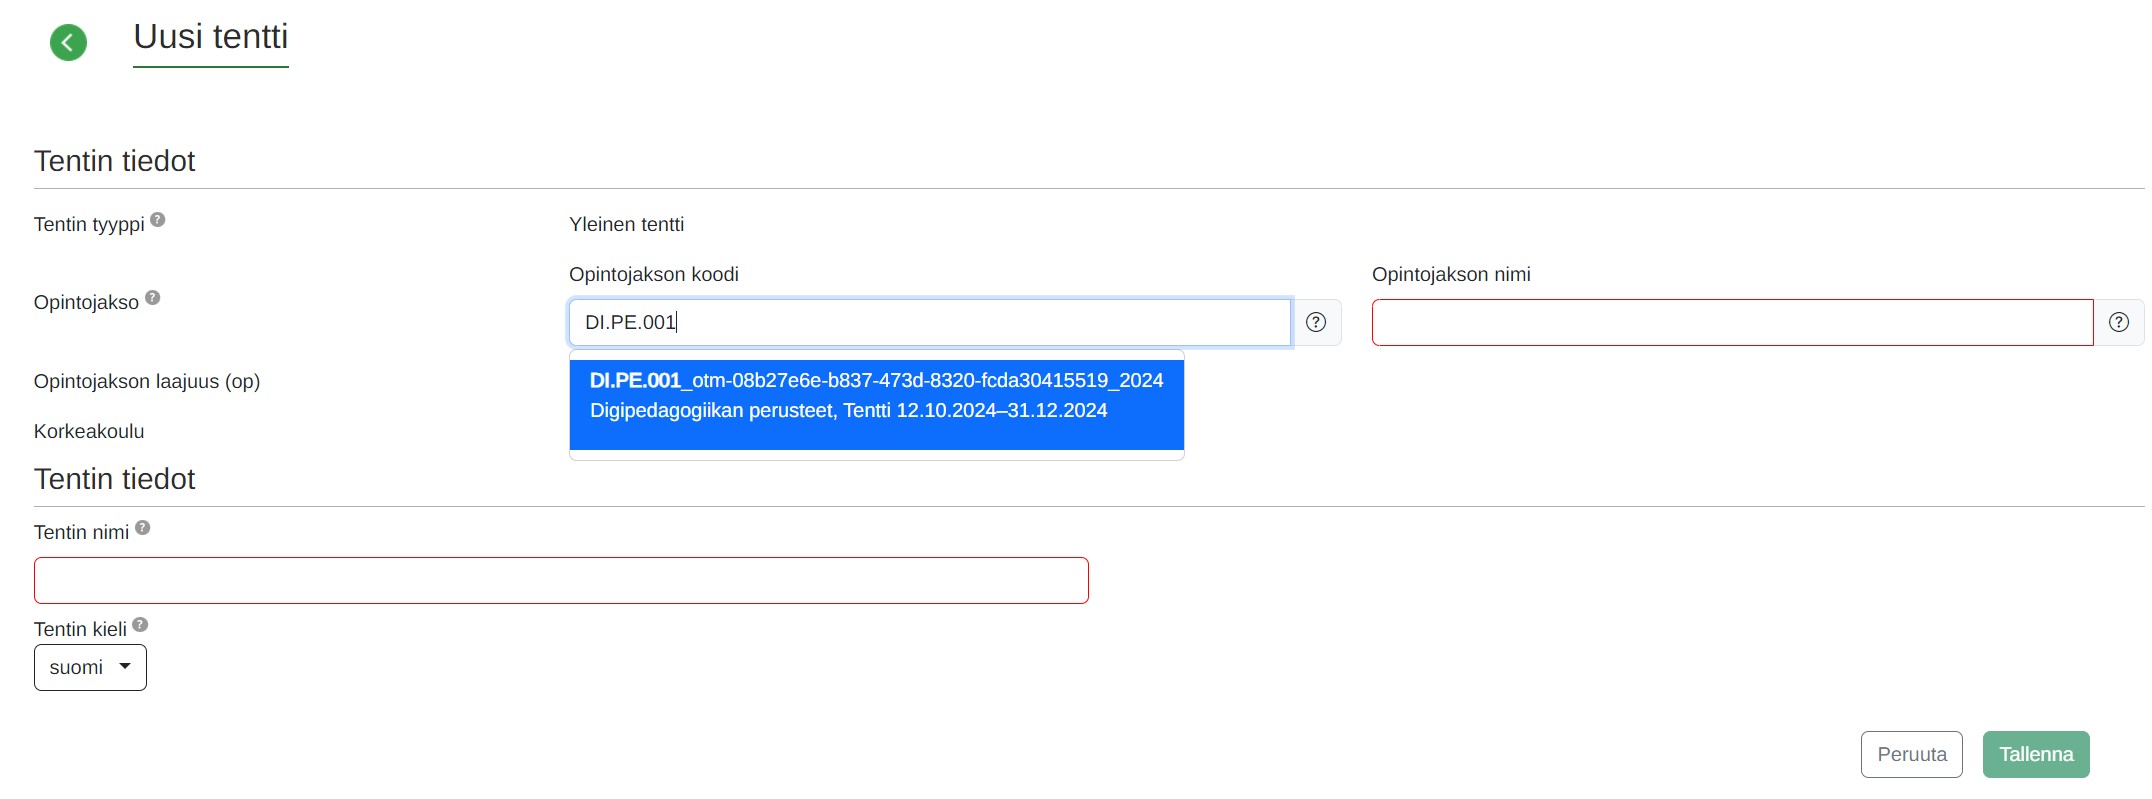This screenshot has width=2152, height=799.
Task: Click the Opintojakson nimi label text
Action: 1450,274
